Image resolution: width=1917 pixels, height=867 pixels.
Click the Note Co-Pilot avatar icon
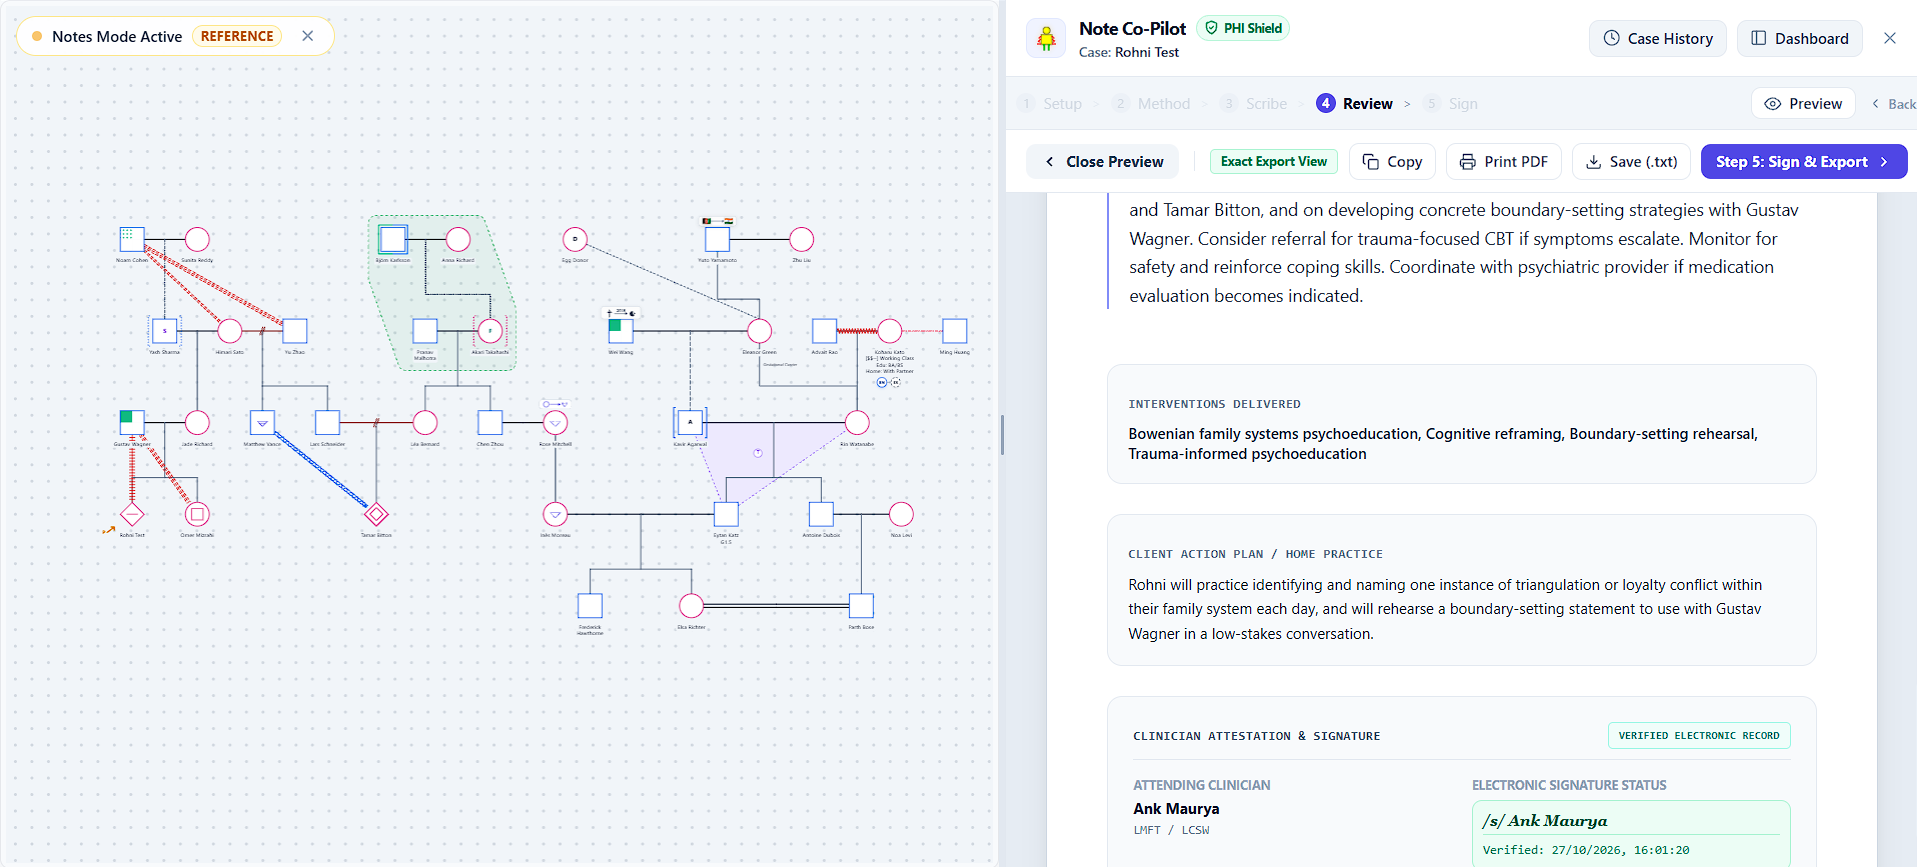tap(1046, 39)
